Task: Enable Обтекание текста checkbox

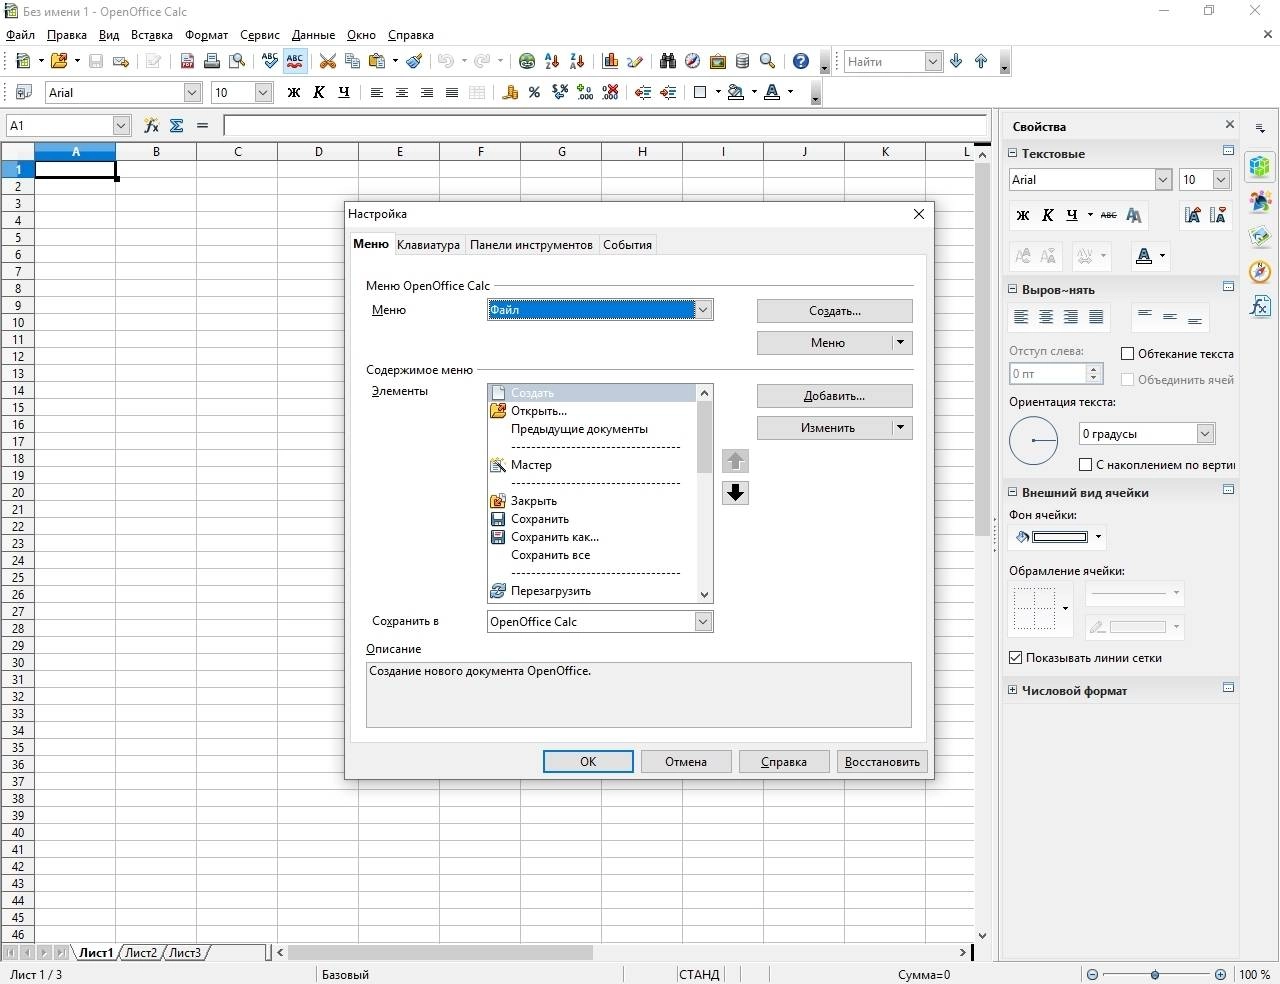Action: 1127,353
